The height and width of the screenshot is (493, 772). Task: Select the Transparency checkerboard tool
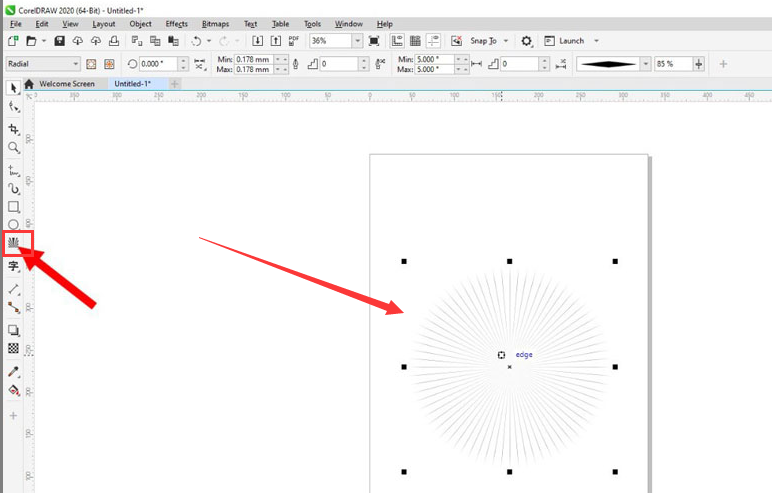[x=13, y=349]
